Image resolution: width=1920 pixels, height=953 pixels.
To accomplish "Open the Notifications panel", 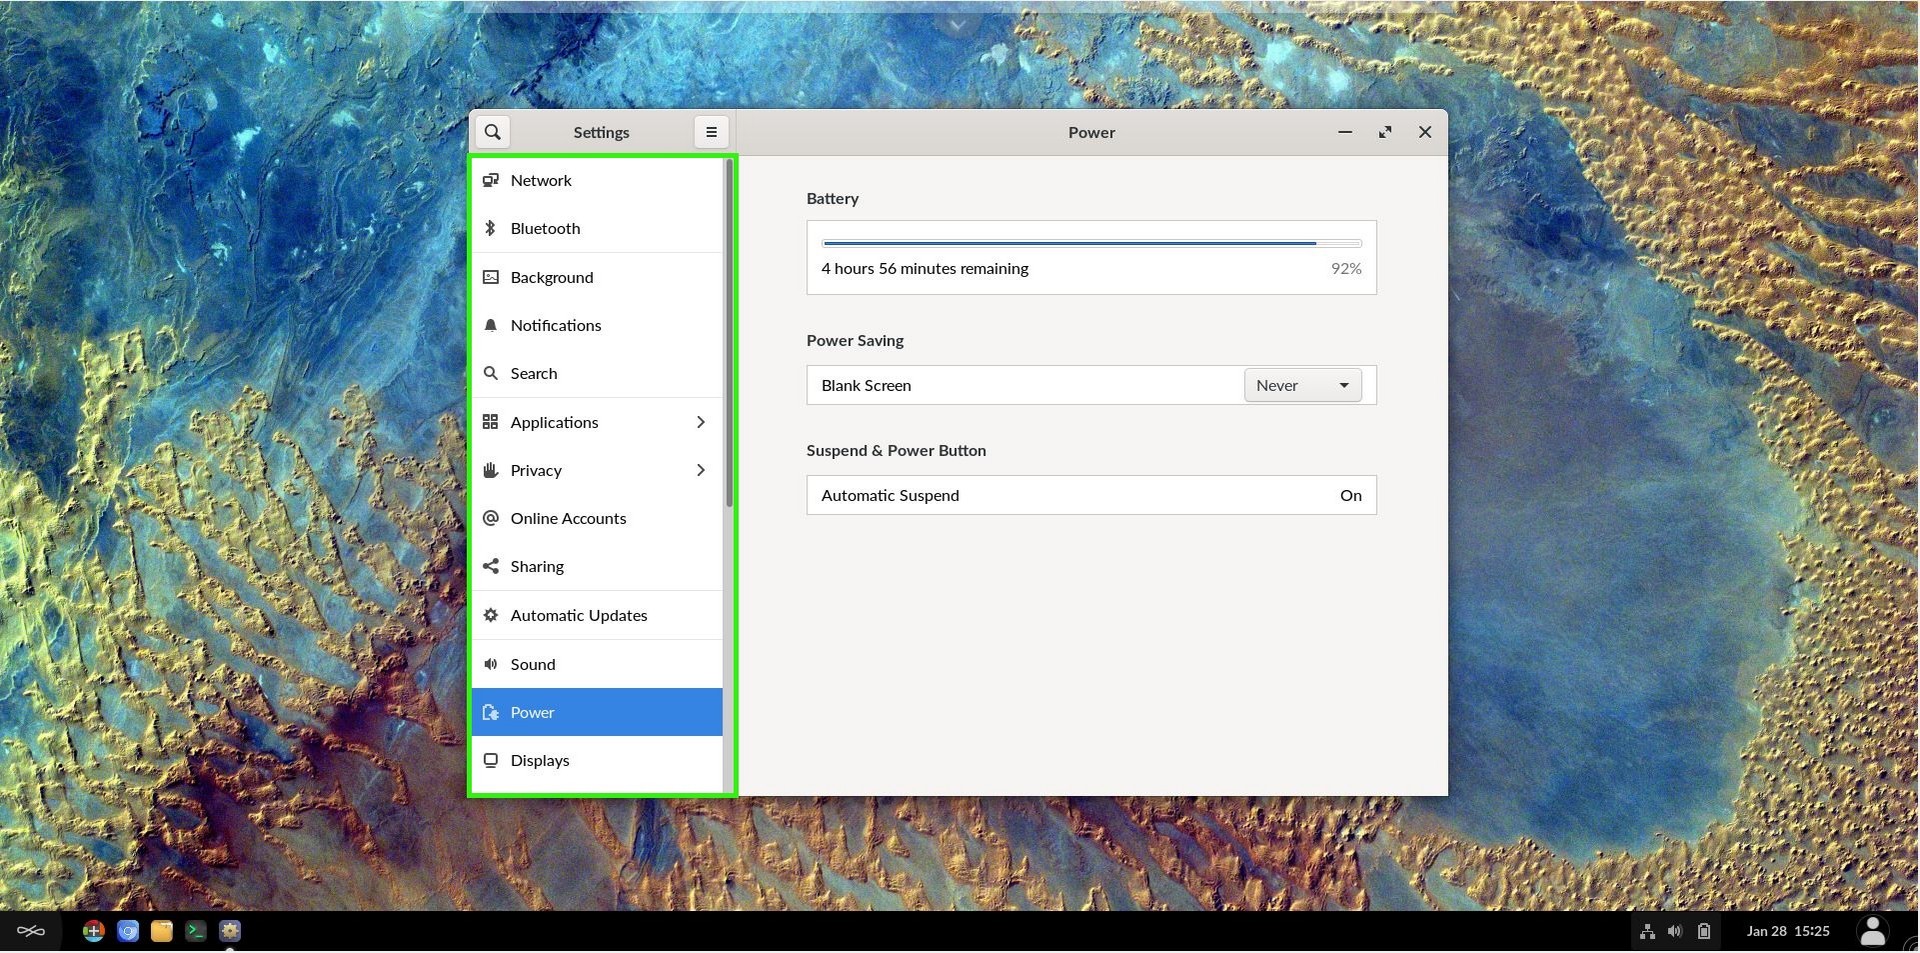I will pyautogui.click(x=597, y=325).
